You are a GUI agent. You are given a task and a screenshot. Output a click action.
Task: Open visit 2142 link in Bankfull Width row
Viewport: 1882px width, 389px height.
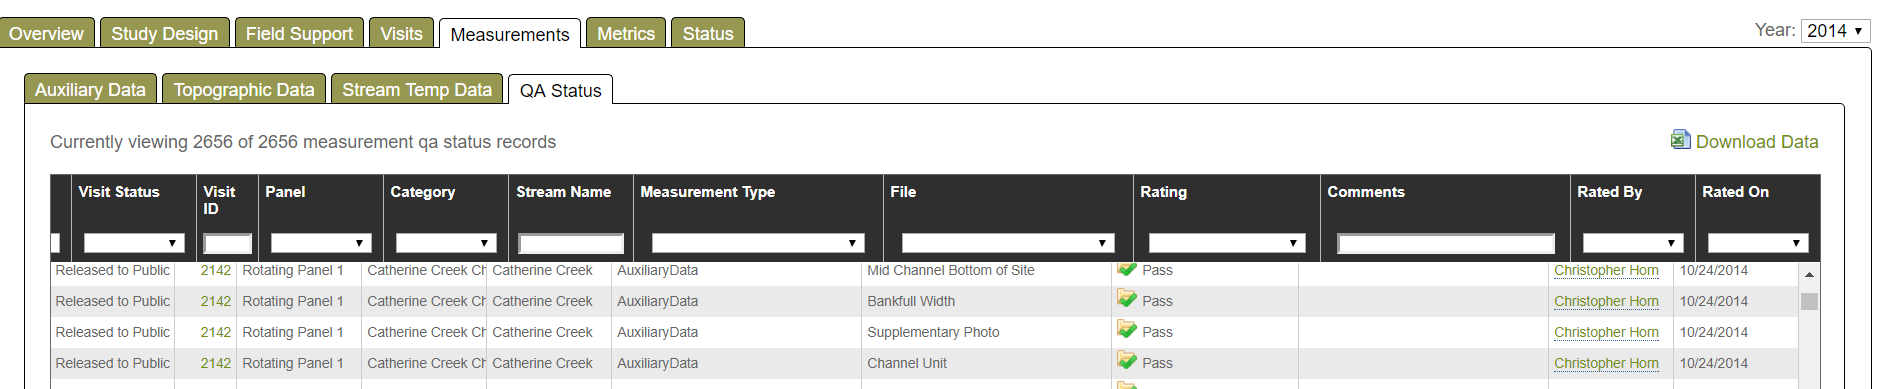pos(215,301)
